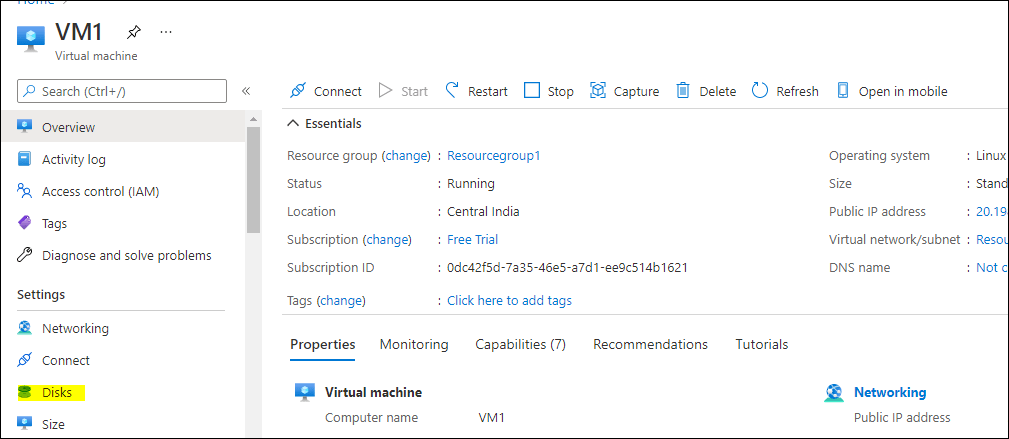This screenshot has height=439, width=1009.
Task: Click the sidebar vertical scrollbar thumb
Action: (253, 180)
